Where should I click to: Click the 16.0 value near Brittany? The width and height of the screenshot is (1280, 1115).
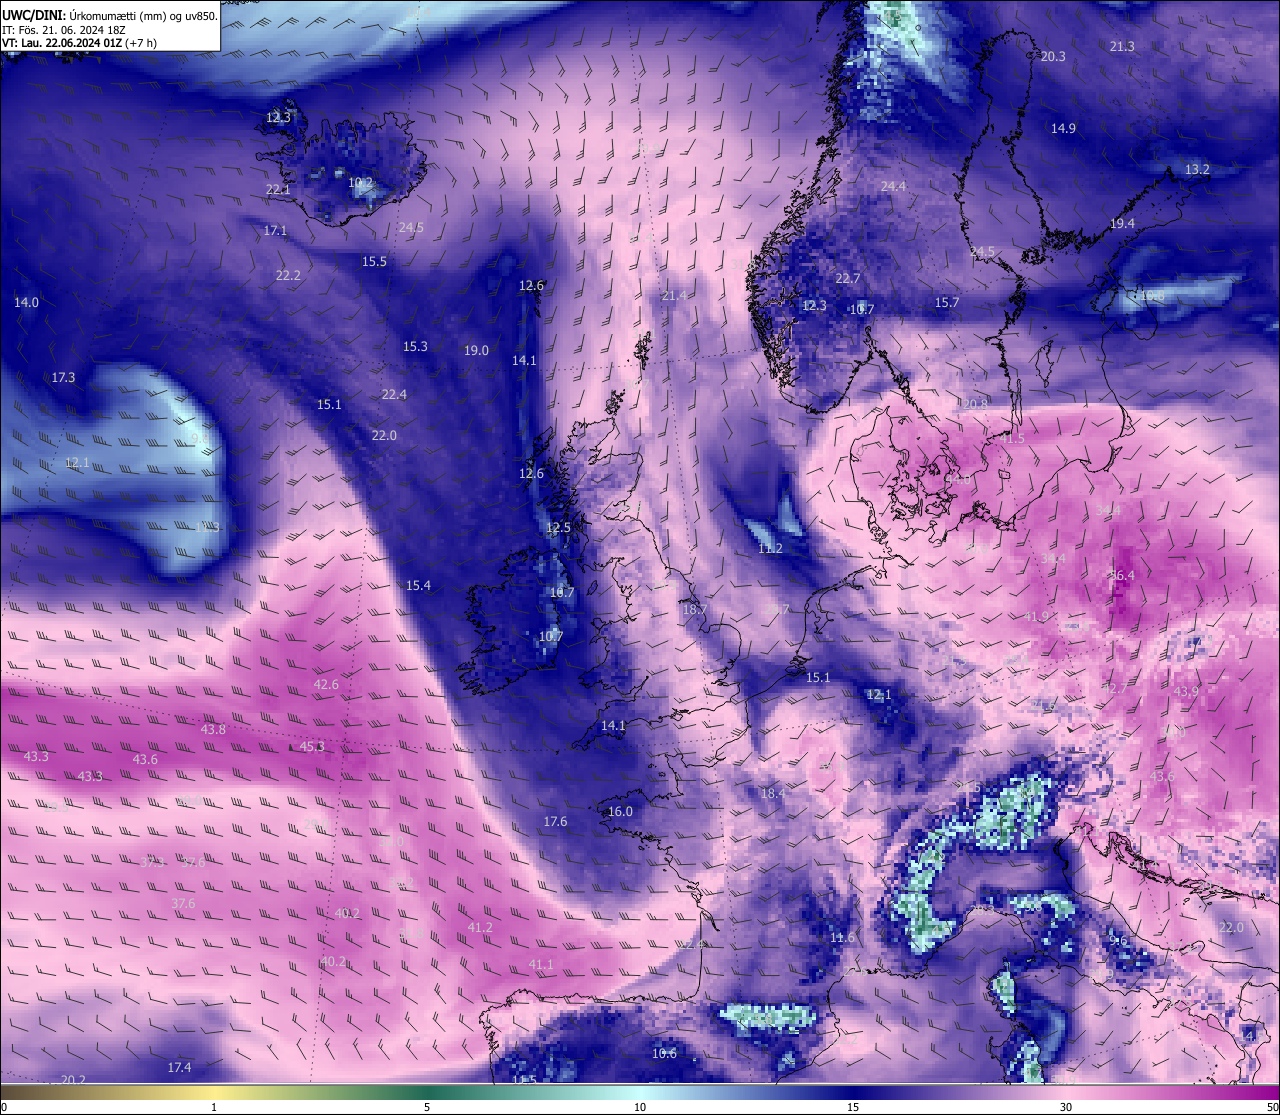[x=620, y=811]
